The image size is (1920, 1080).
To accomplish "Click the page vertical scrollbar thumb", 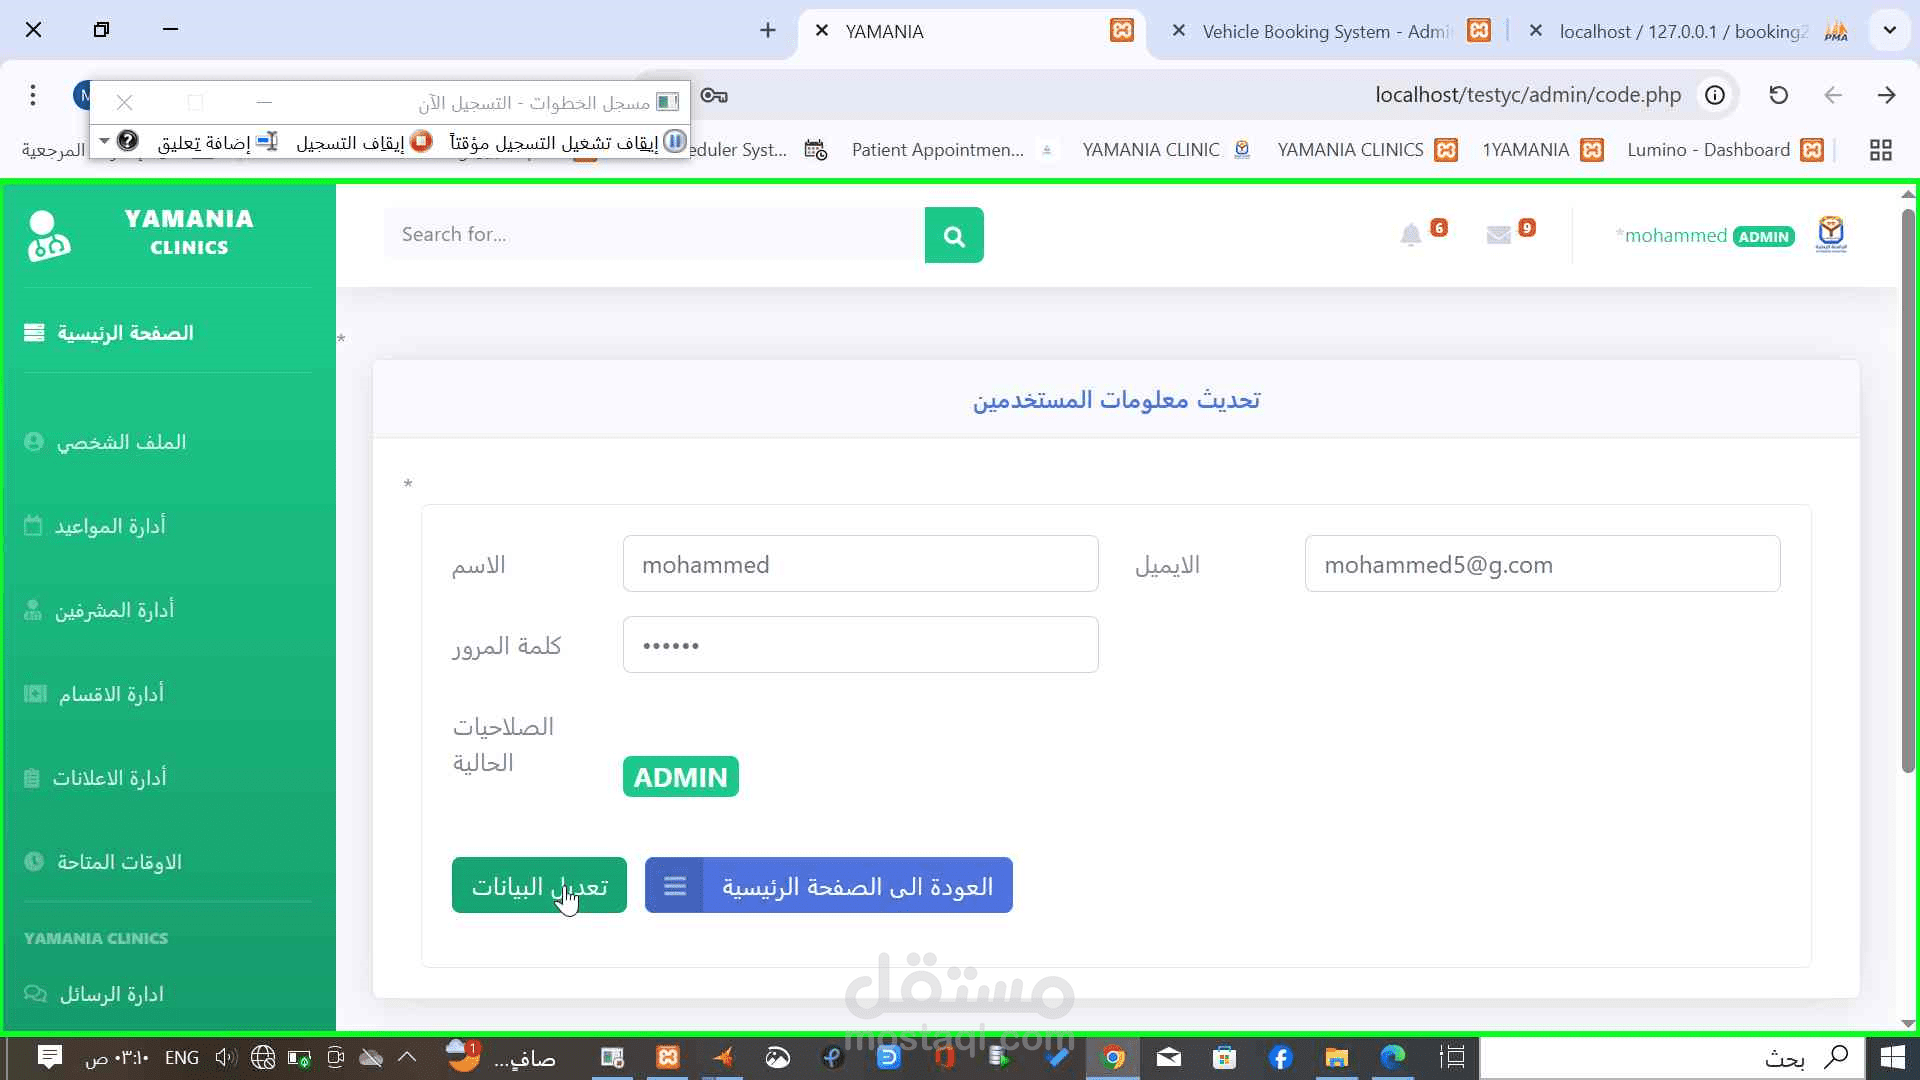I will pyautogui.click(x=1908, y=490).
